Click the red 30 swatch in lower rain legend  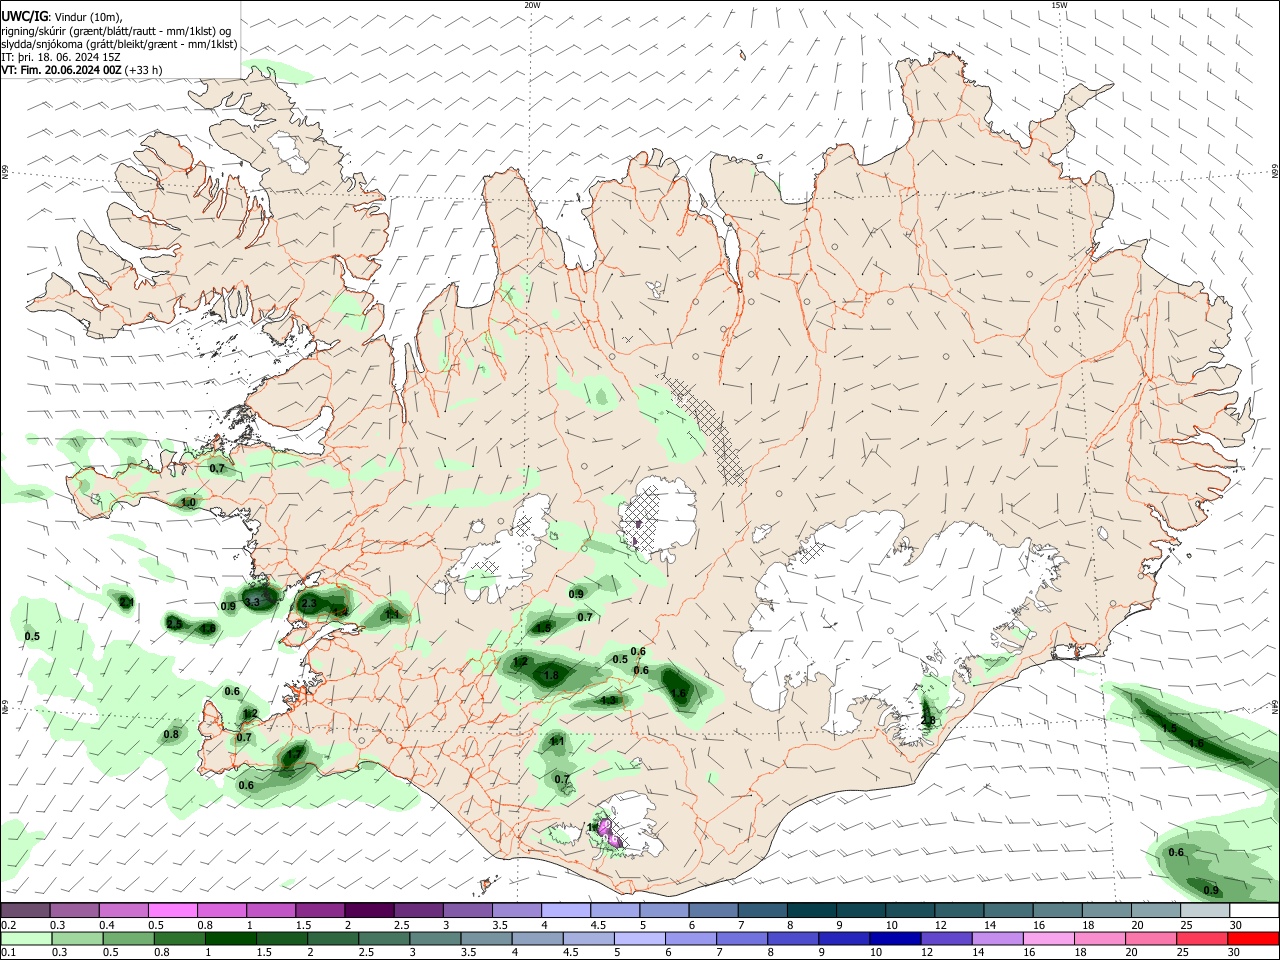click(x=1253, y=939)
